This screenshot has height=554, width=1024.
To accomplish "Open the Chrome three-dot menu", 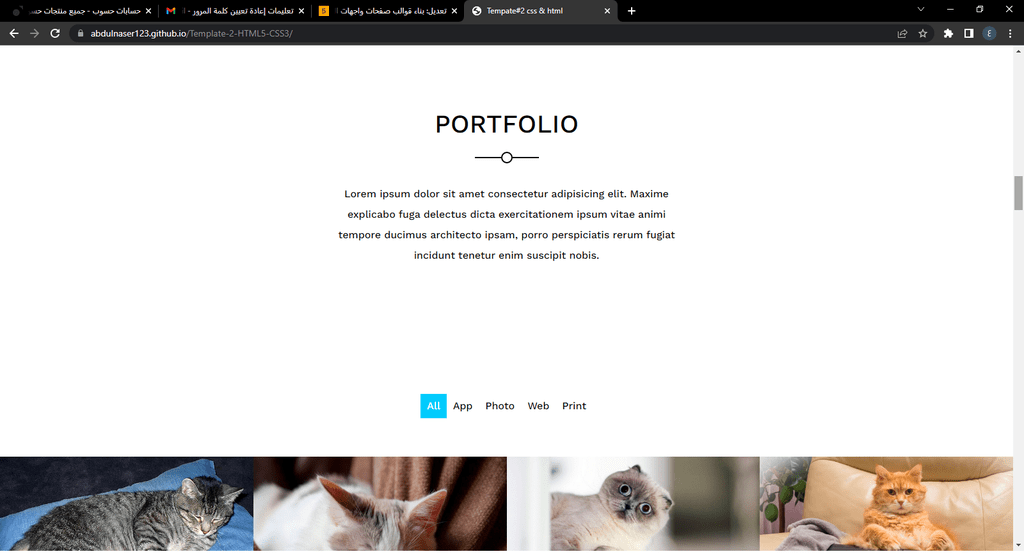I will (1010, 33).
